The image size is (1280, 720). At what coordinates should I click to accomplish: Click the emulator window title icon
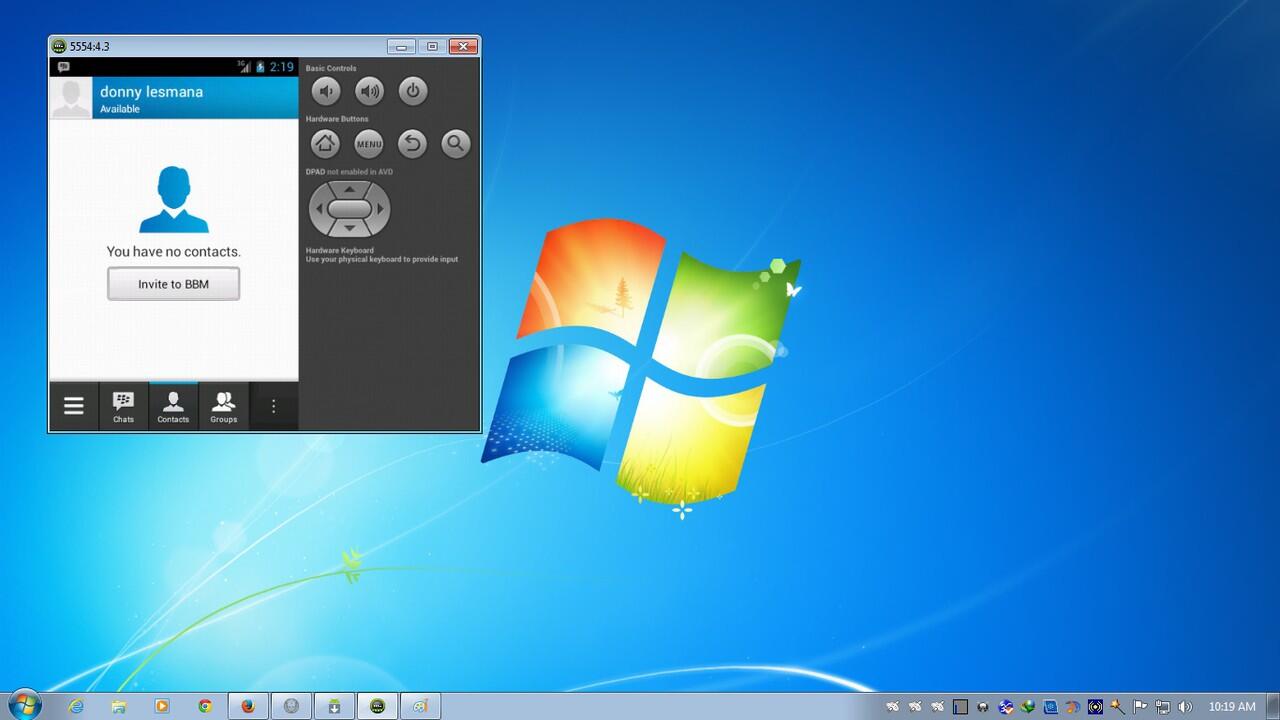coord(59,46)
